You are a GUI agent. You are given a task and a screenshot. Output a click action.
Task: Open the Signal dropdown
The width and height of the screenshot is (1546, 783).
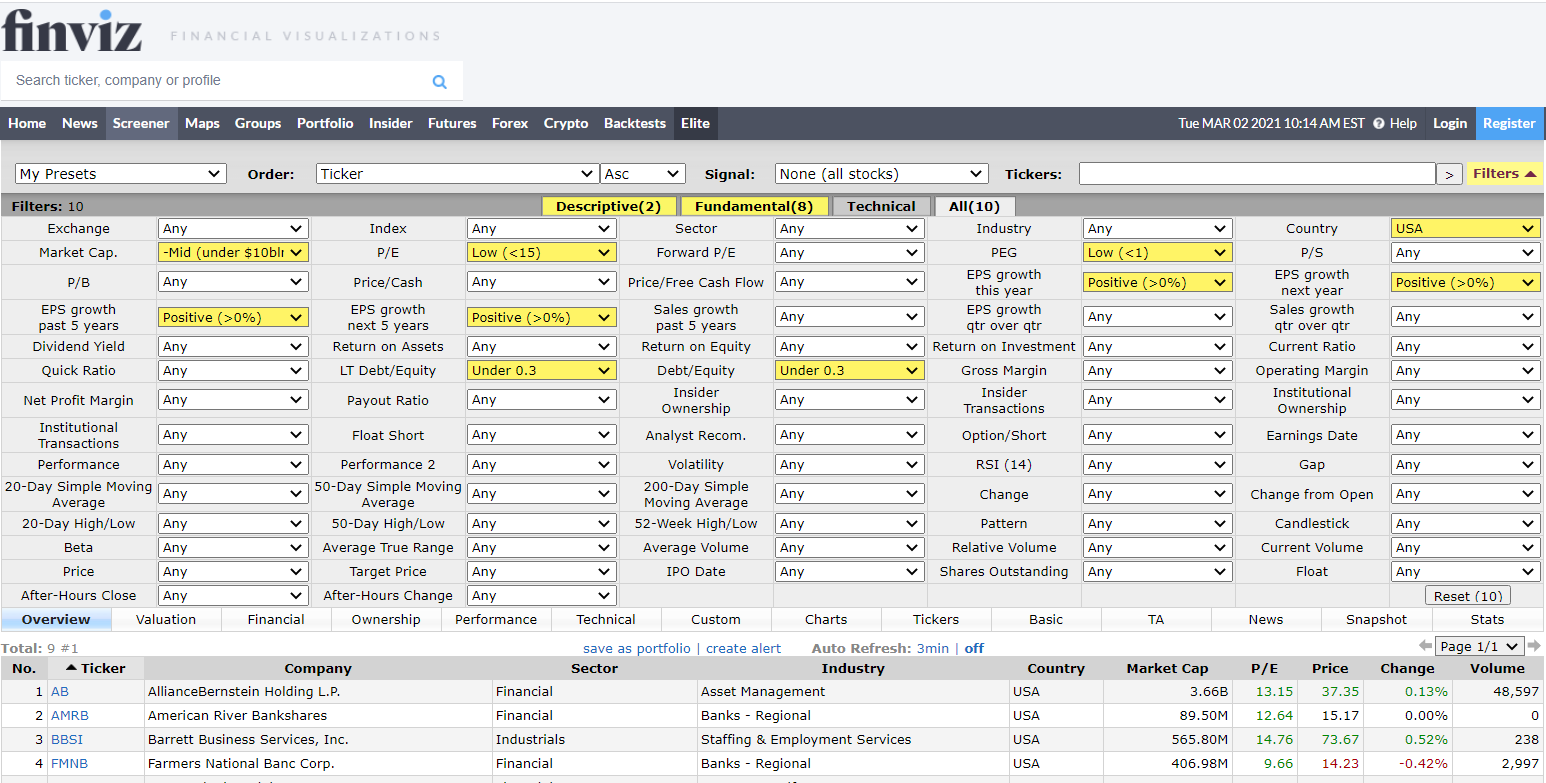point(881,174)
